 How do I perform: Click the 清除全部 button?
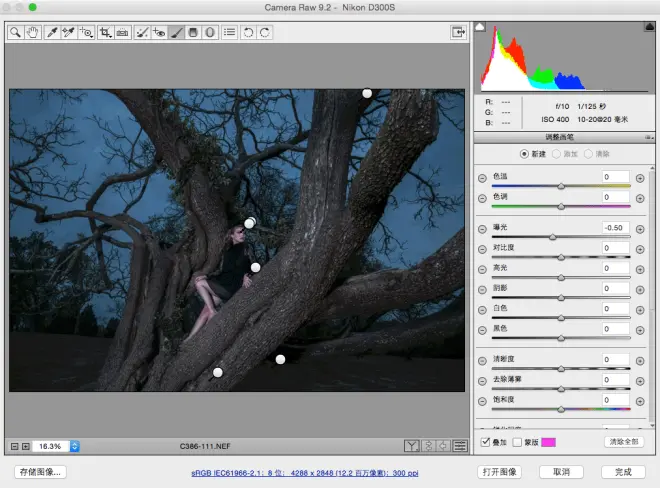624,442
